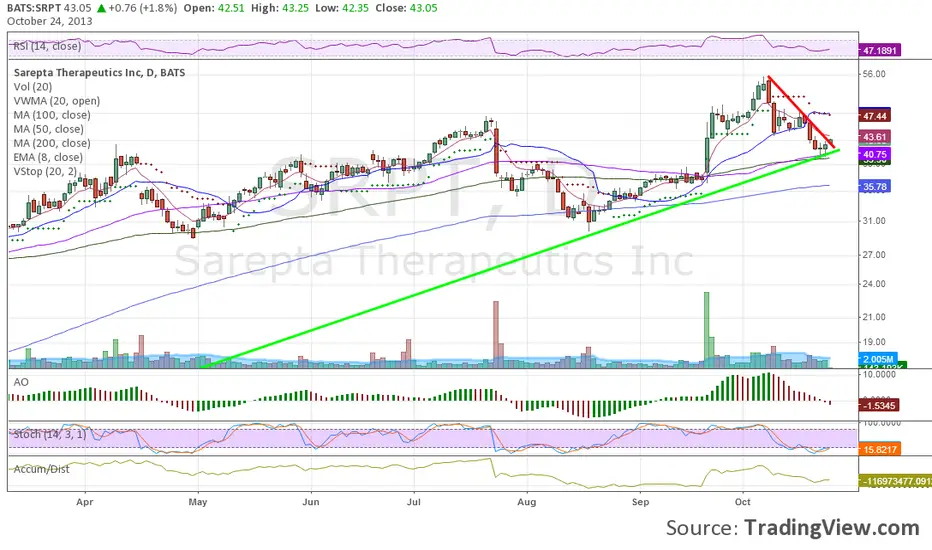This screenshot has width=932, height=550.
Task: Click the EMA (8, close) legend entry
Action: 48,158
